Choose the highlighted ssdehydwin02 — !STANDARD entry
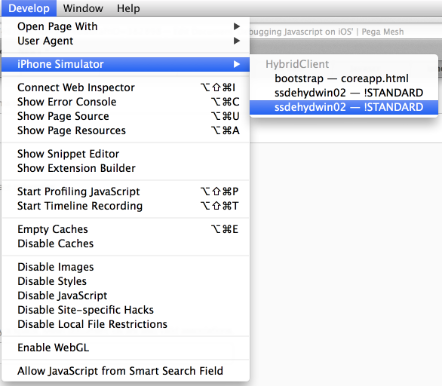This screenshot has height=386, width=442. [x=344, y=107]
